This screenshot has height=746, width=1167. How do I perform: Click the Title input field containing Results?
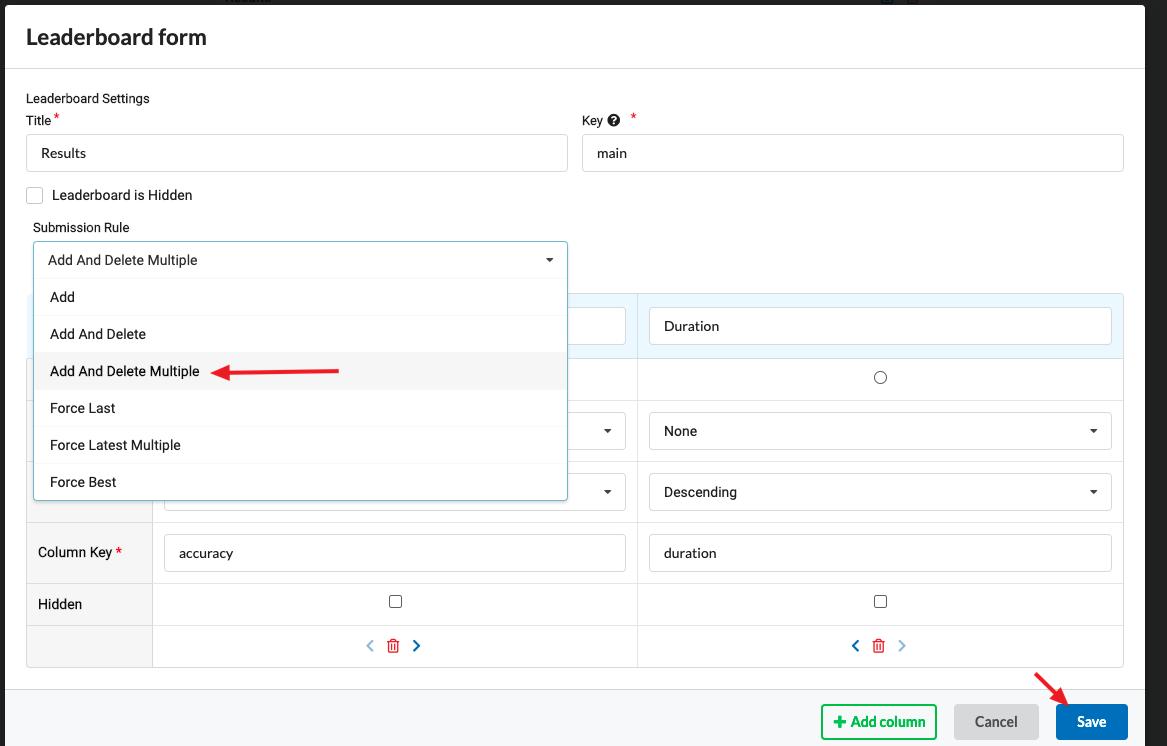point(296,153)
